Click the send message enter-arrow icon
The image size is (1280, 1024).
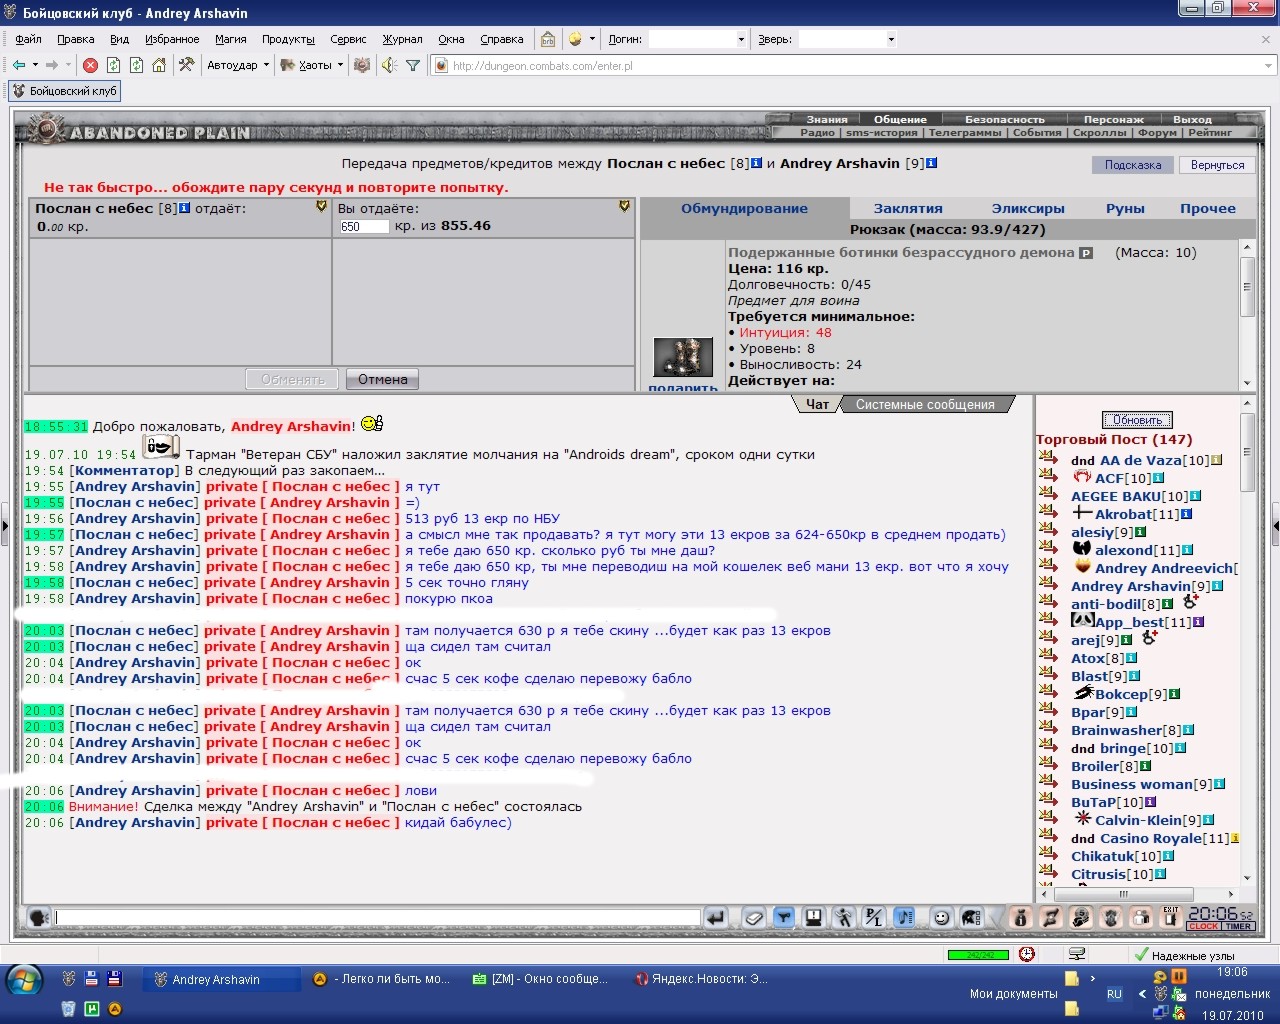click(x=715, y=917)
